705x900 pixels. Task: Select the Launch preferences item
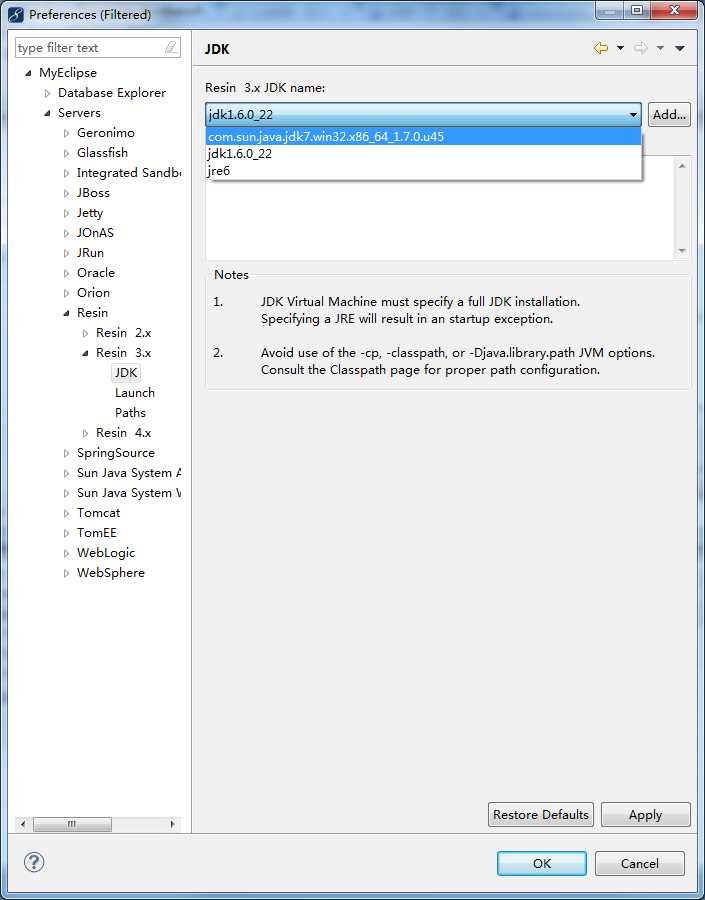pyautogui.click(x=135, y=393)
